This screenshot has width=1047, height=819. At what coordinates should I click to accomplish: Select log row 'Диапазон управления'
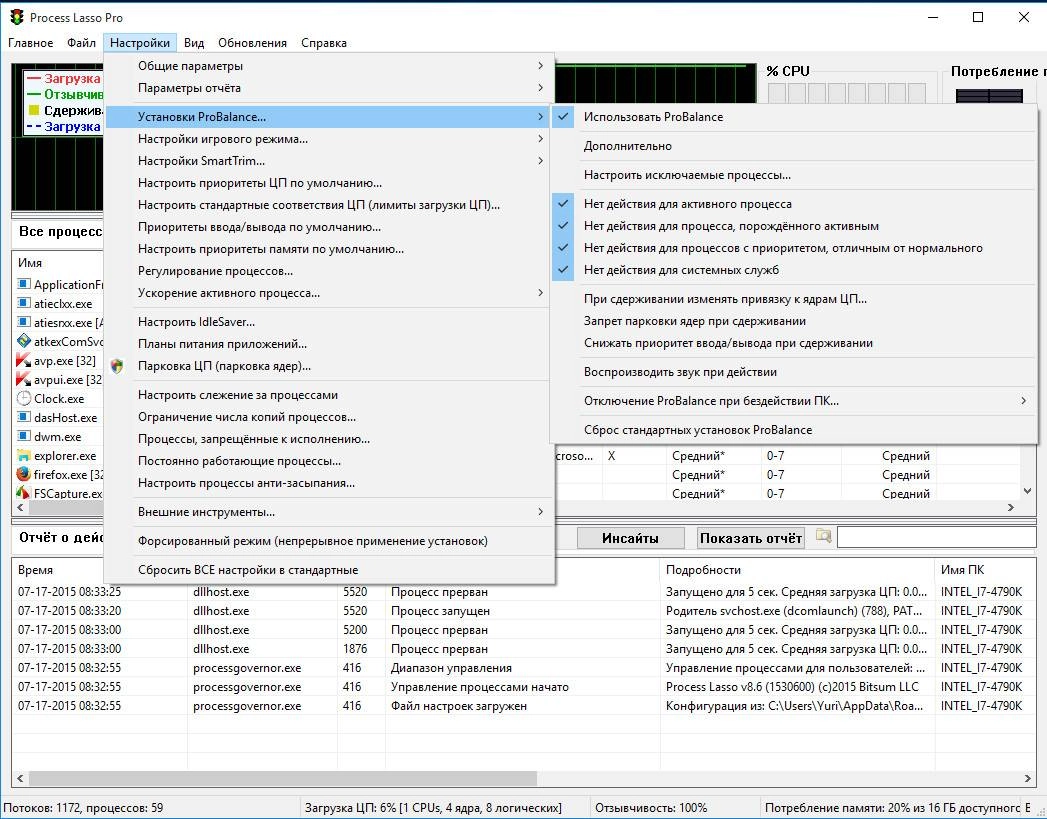(524, 668)
